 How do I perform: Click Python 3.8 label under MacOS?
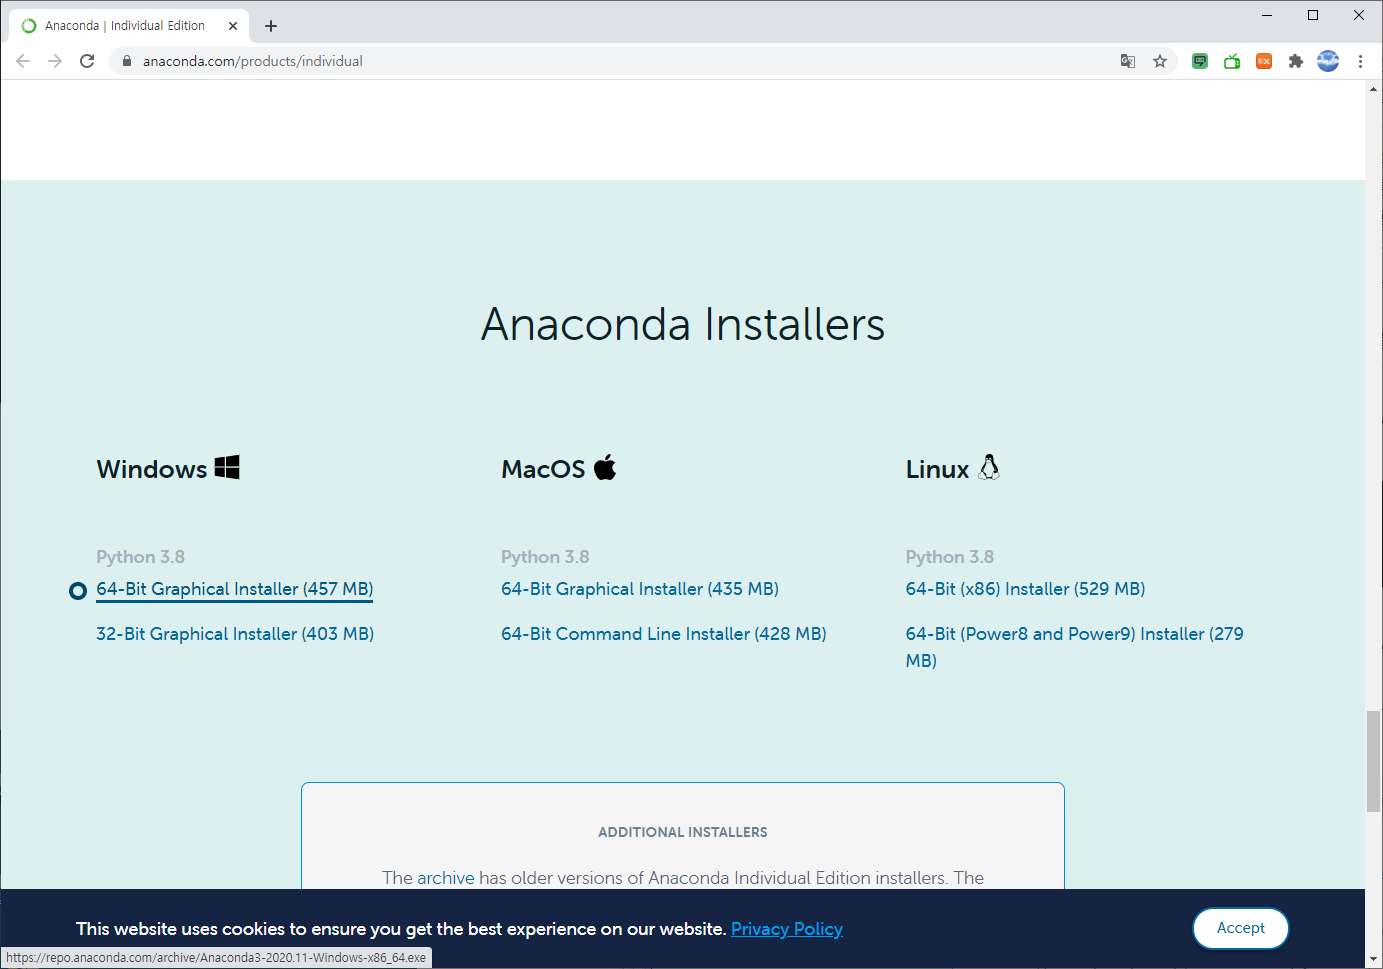pyautogui.click(x=545, y=557)
